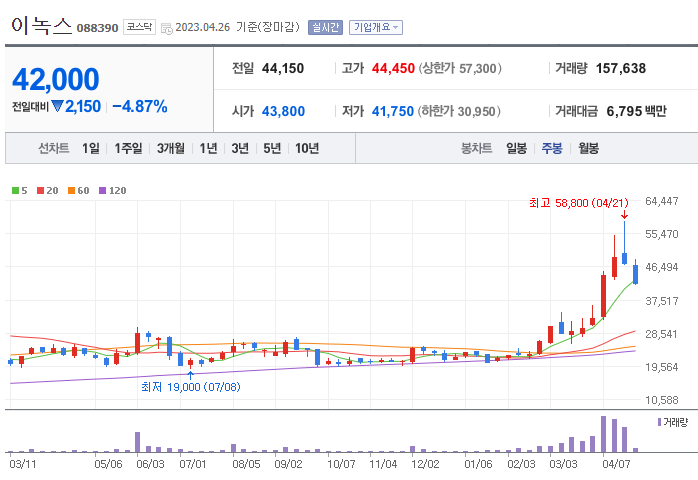The image size is (698, 480).
Task: Click the green 5-day moving average swatch
Action: (15, 191)
